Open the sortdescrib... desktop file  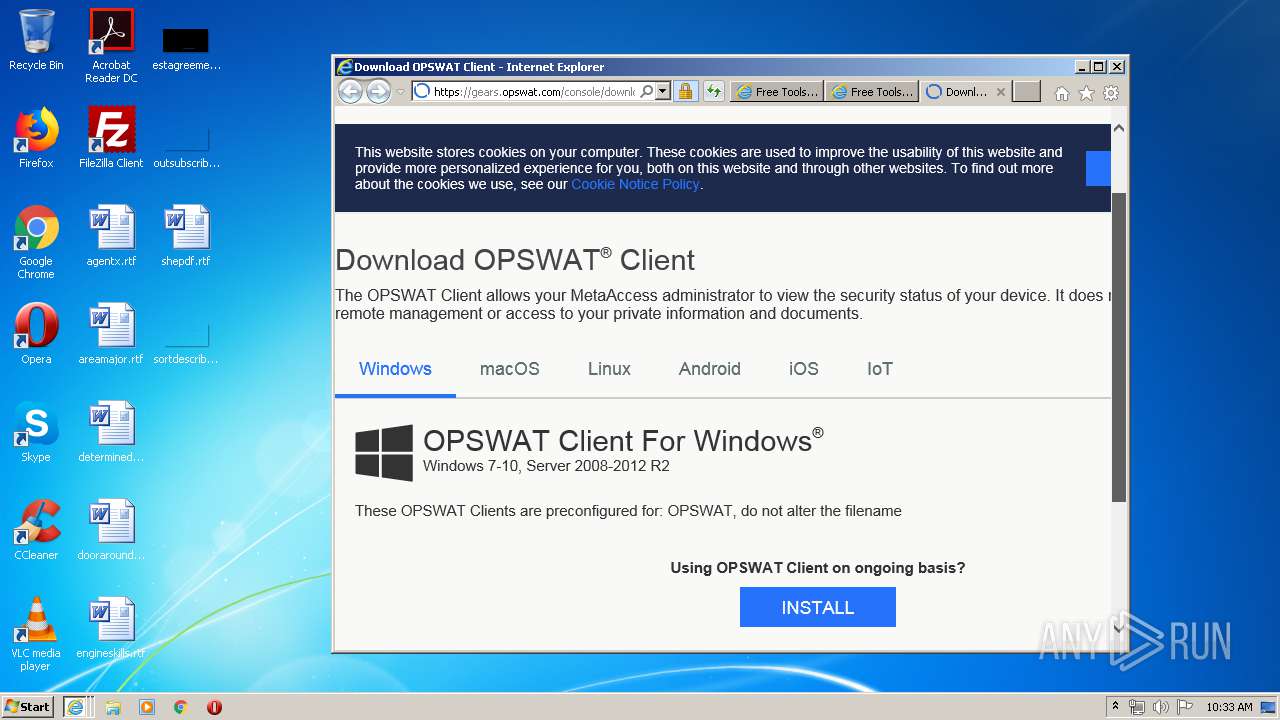pos(186,342)
